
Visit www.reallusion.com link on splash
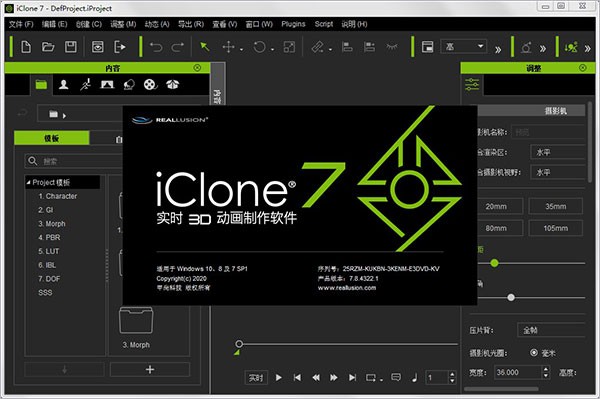(x=347, y=288)
